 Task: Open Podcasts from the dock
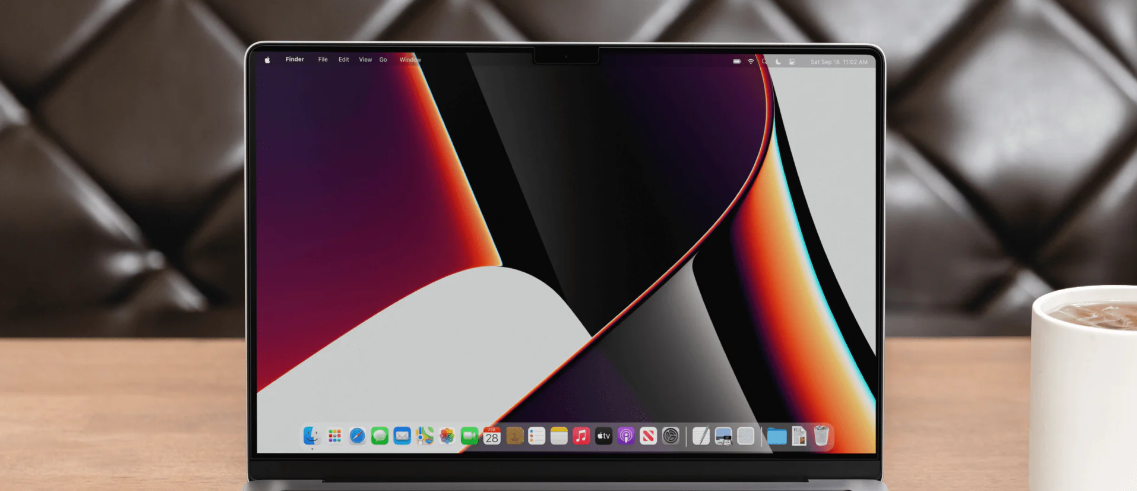627,435
